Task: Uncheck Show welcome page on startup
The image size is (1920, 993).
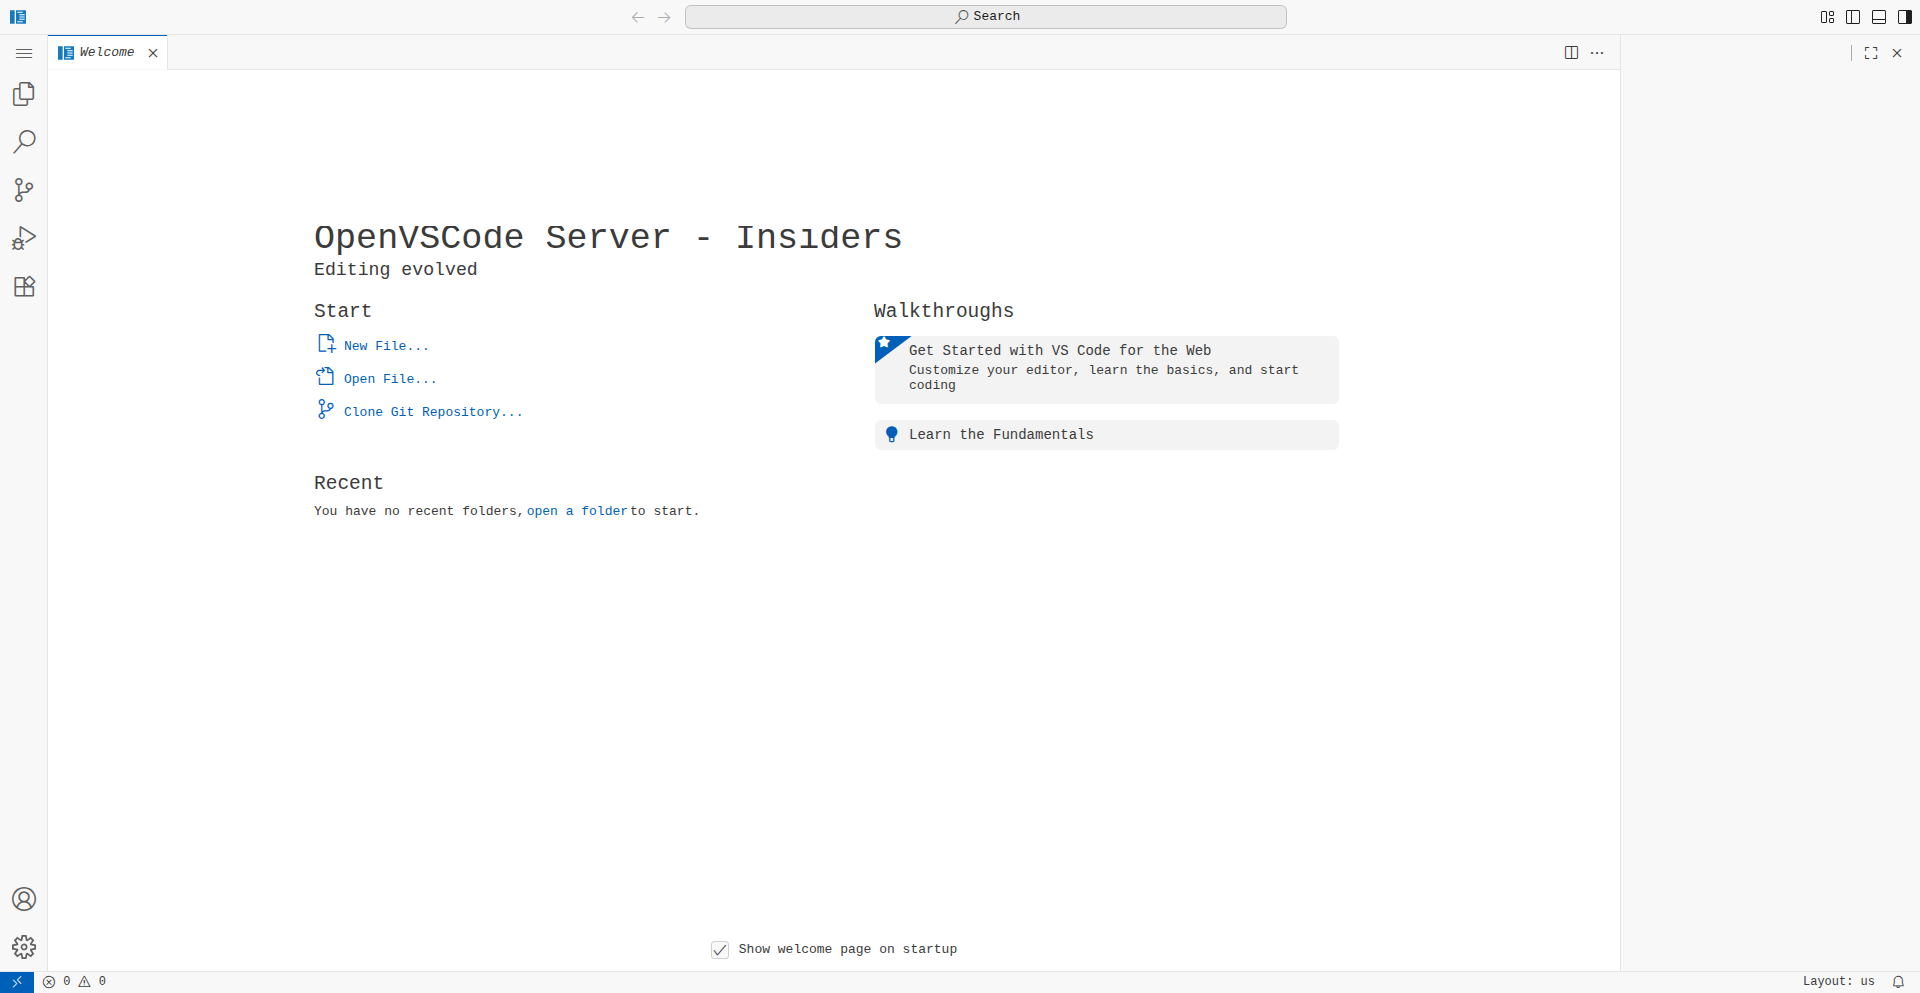Action: point(720,950)
